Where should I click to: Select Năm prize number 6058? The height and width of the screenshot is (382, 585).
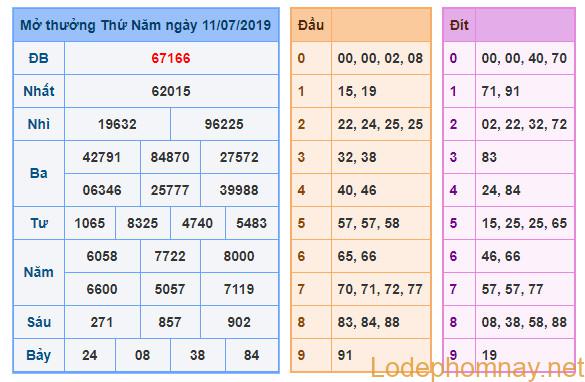coord(102,256)
